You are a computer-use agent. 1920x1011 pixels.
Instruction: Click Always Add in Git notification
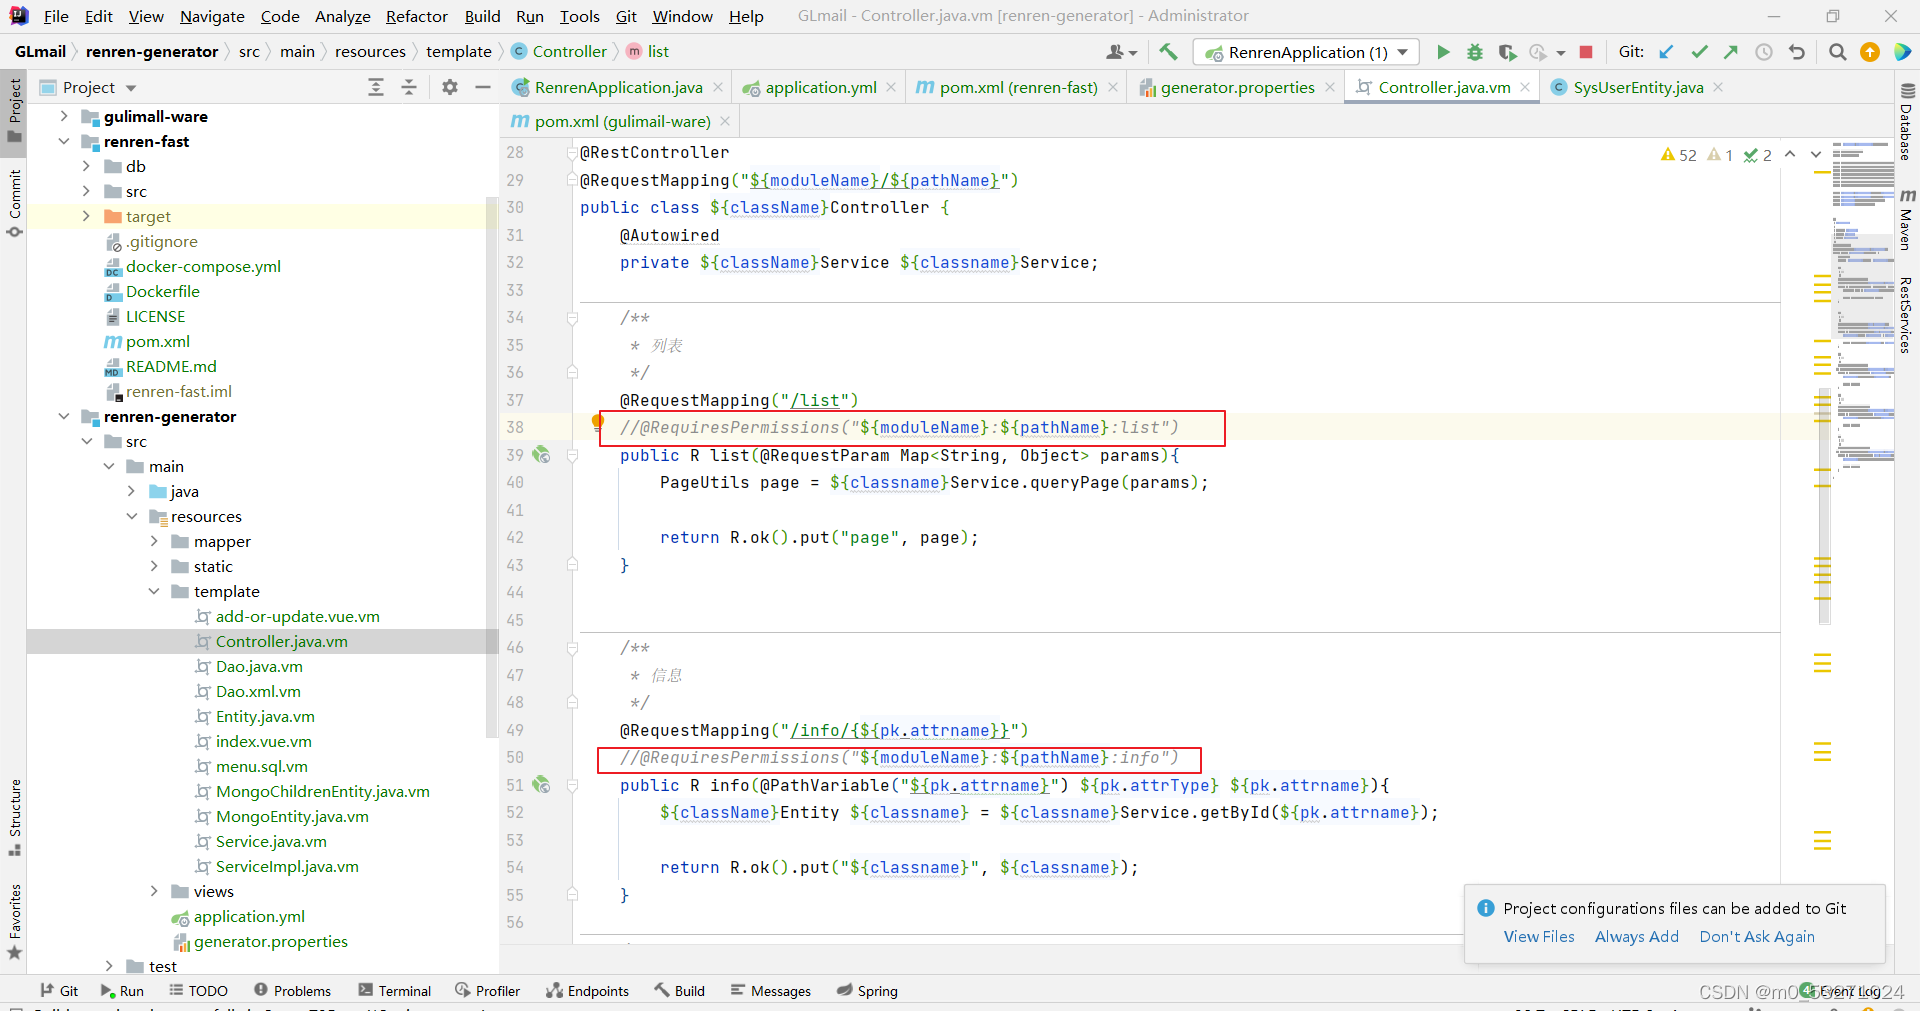(x=1637, y=937)
